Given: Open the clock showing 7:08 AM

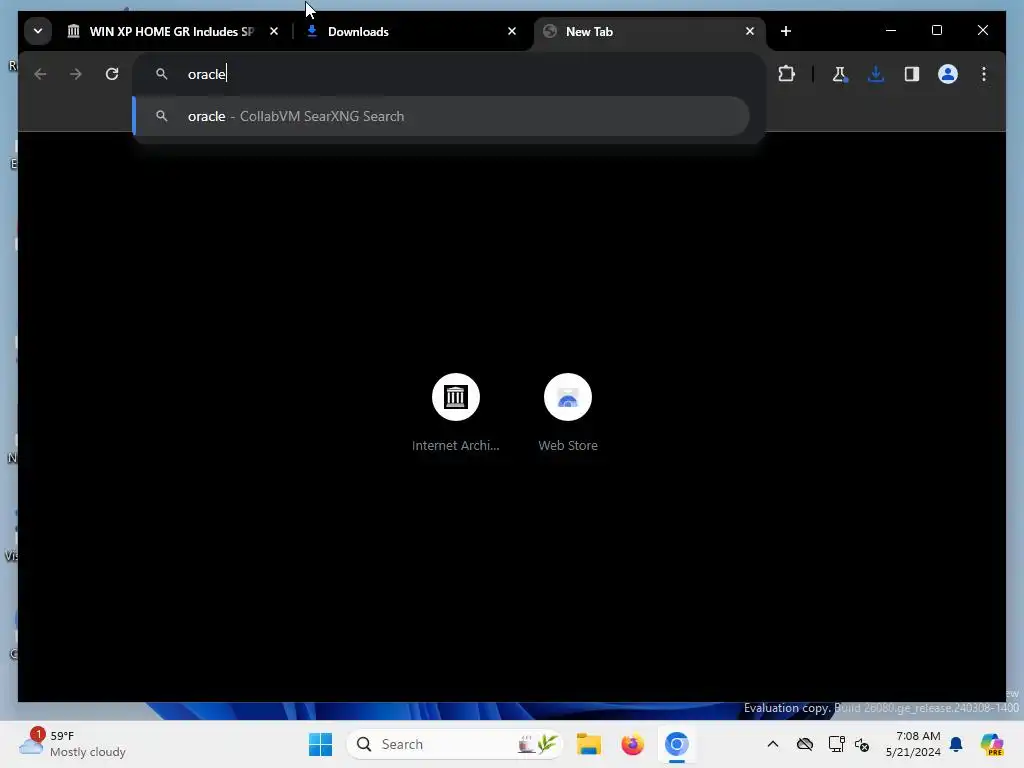Looking at the screenshot, I should coord(912,744).
